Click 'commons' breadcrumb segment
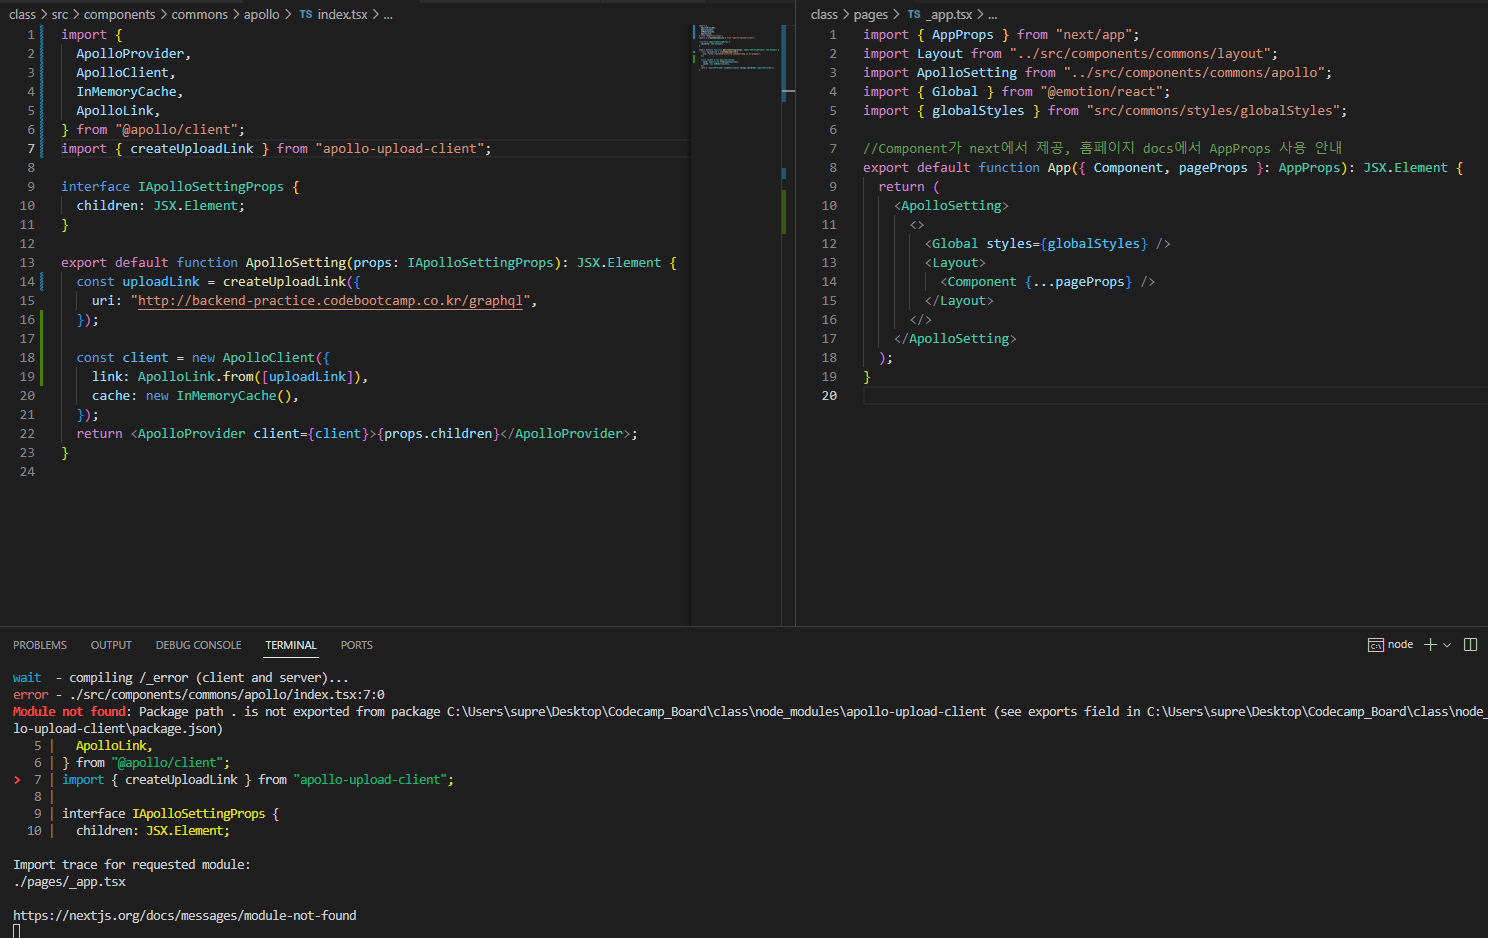Viewport: 1488px width, 938px height. coord(199,15)
